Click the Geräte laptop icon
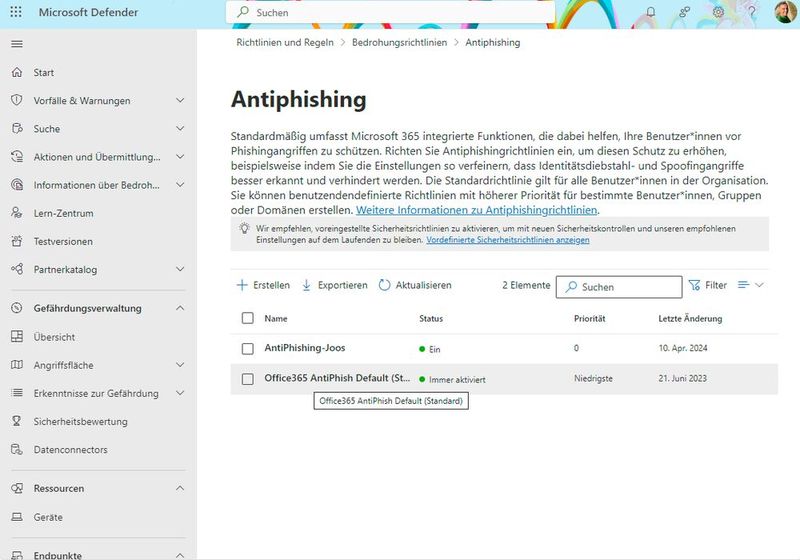Image resolution: width=800 pixels, height=560 pixels. tap(17, 517)
